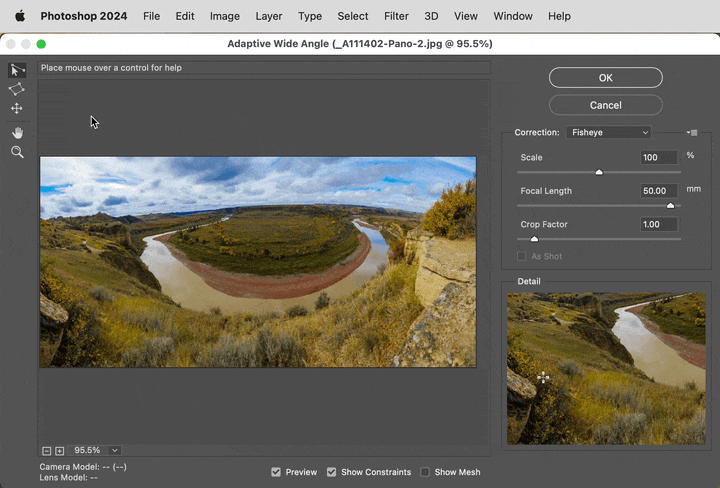Select the Constraint tool
720x488 pixels.
click(17, 70)
